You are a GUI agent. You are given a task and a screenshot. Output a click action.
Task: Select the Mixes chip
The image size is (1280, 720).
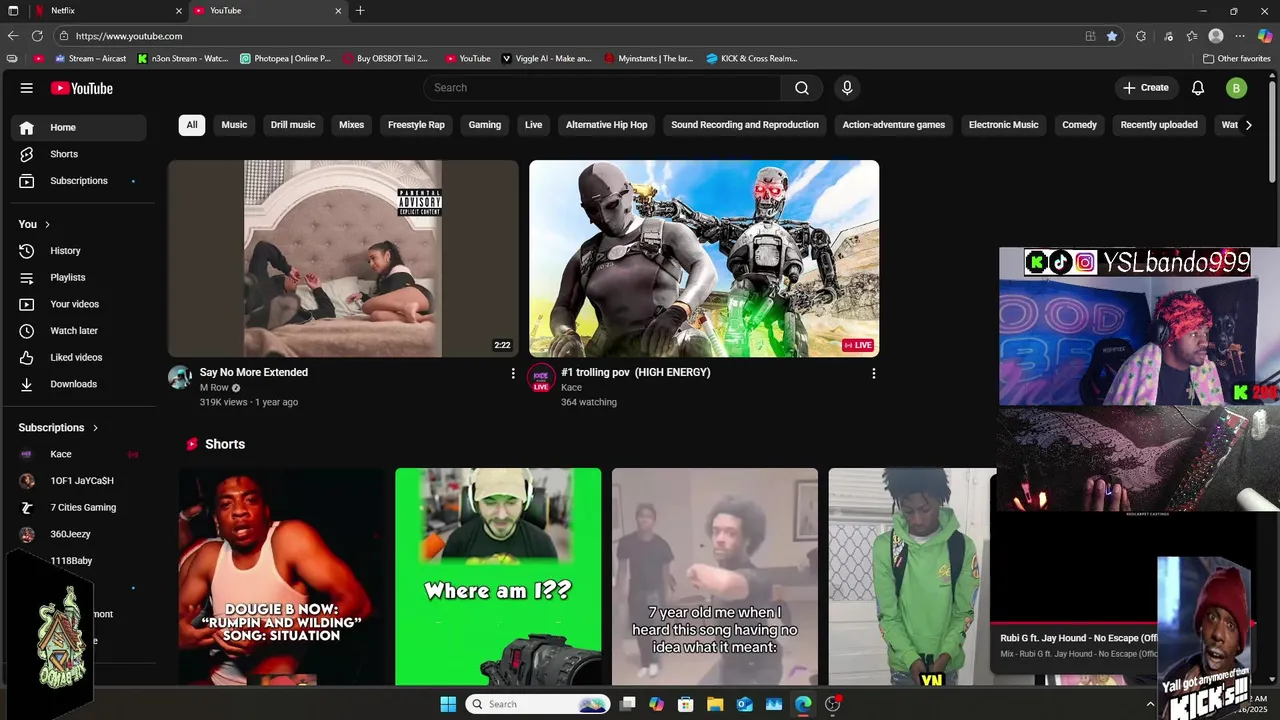pos(351,125)
